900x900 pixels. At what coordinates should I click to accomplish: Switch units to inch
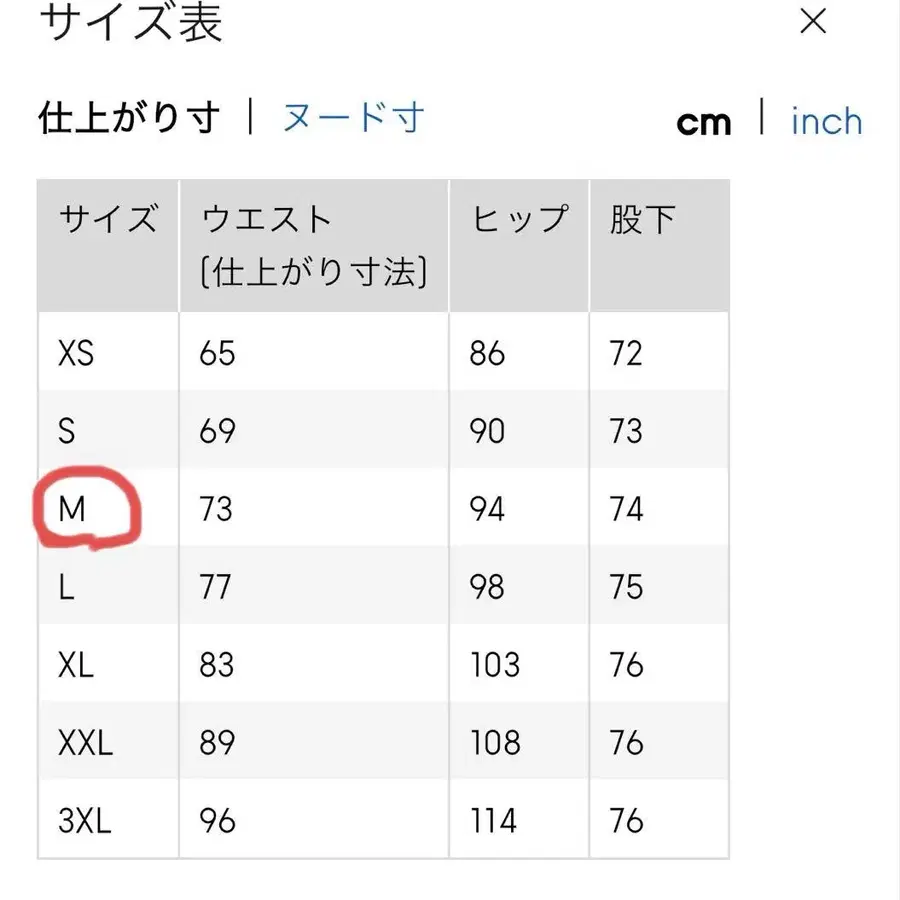(x=826, y=120)
